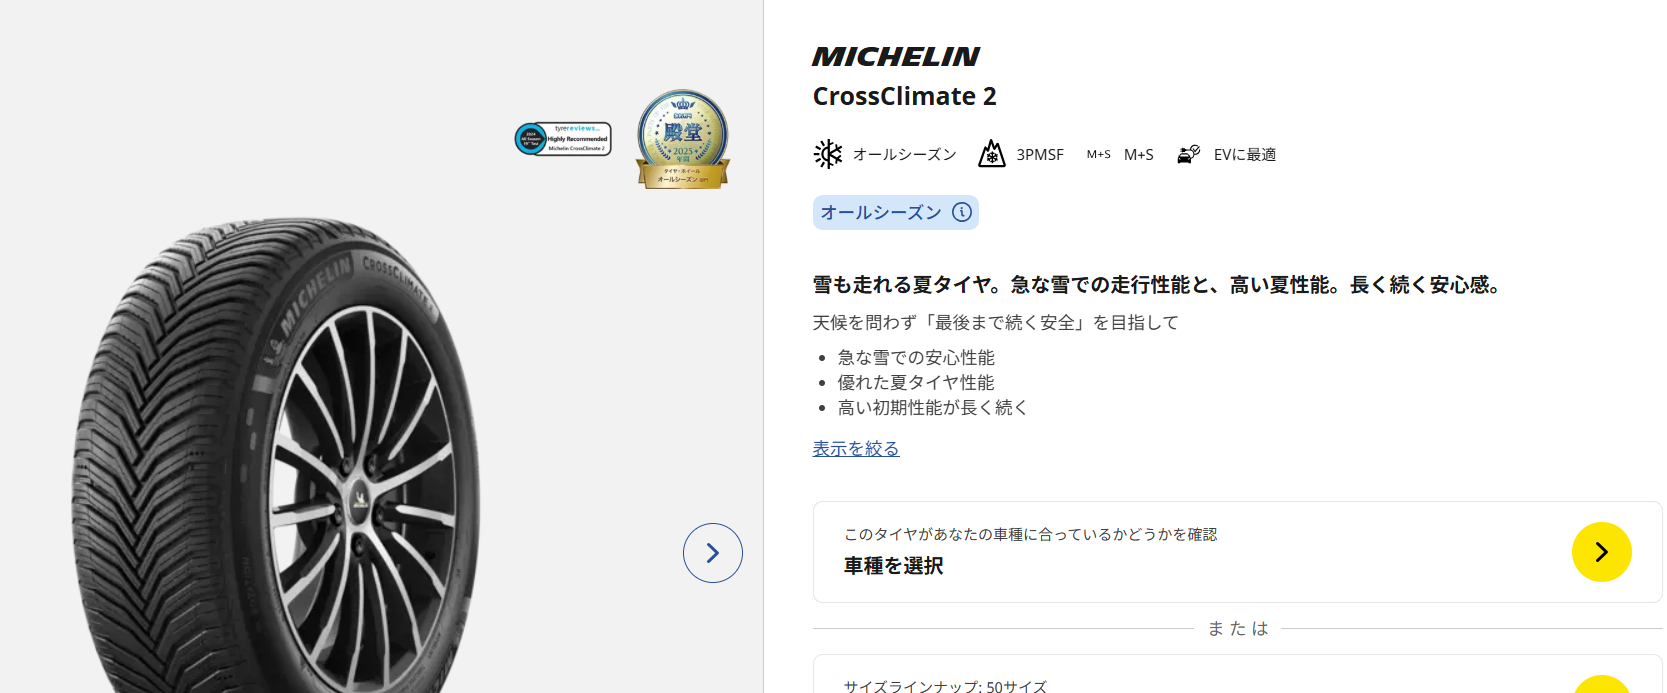This screenshot has width=1667, height=693.
Task: Click the EVに最適 text label
Action: coord(1245,155)
